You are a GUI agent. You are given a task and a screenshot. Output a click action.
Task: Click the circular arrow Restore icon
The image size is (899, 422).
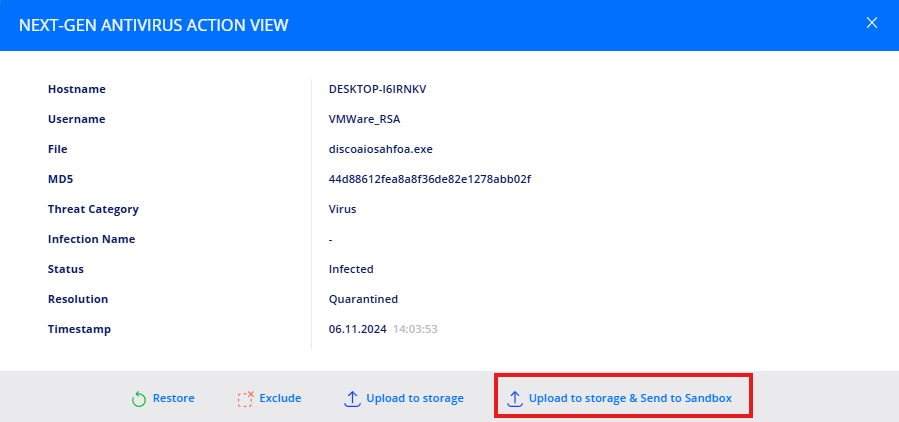[x=139, y=399]
